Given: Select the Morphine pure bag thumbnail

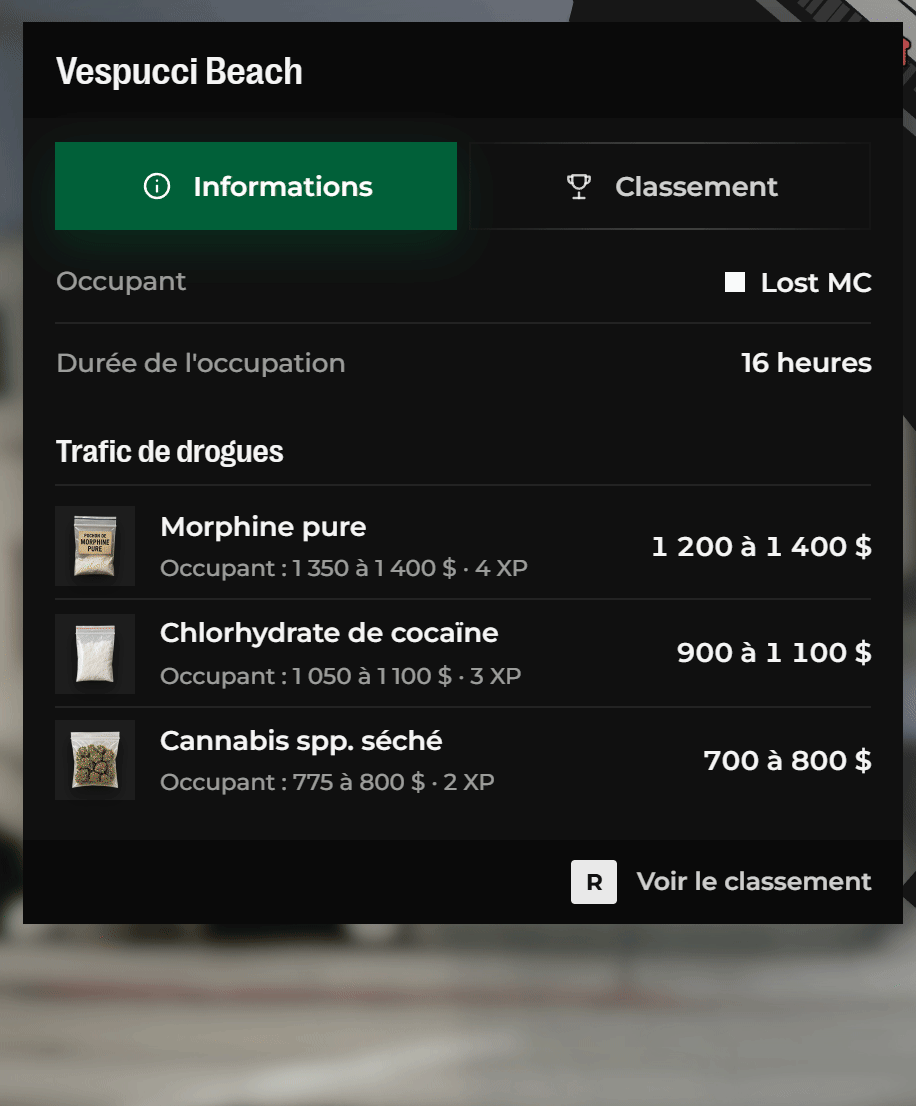Looking at the screenshot, I should 95,546.
